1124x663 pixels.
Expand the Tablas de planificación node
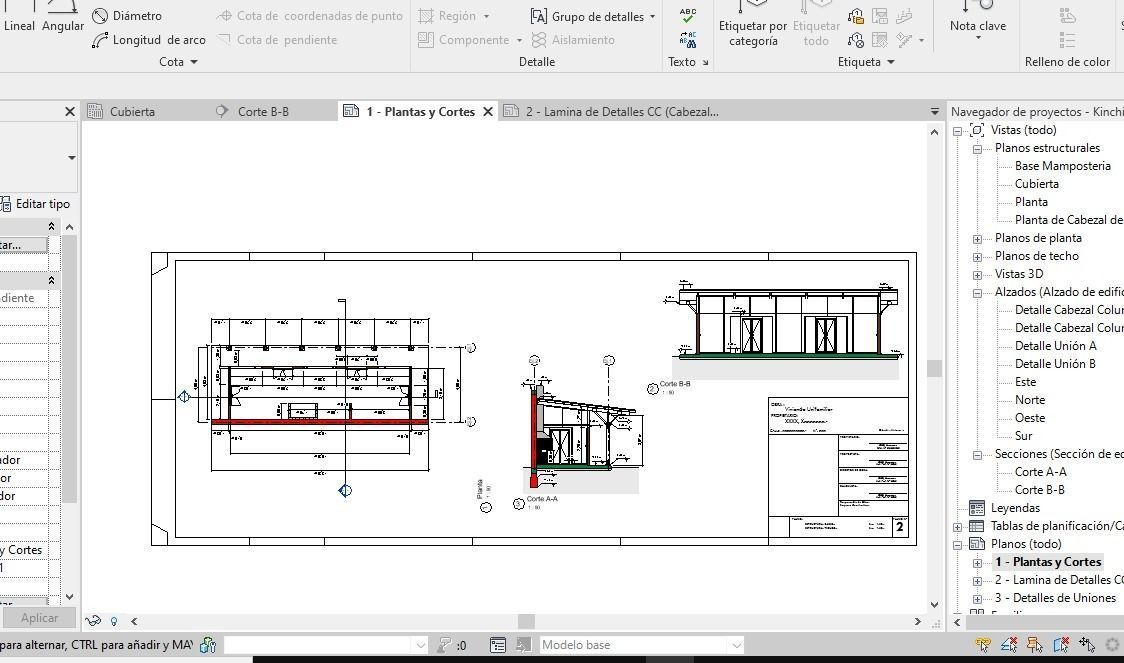957,527
